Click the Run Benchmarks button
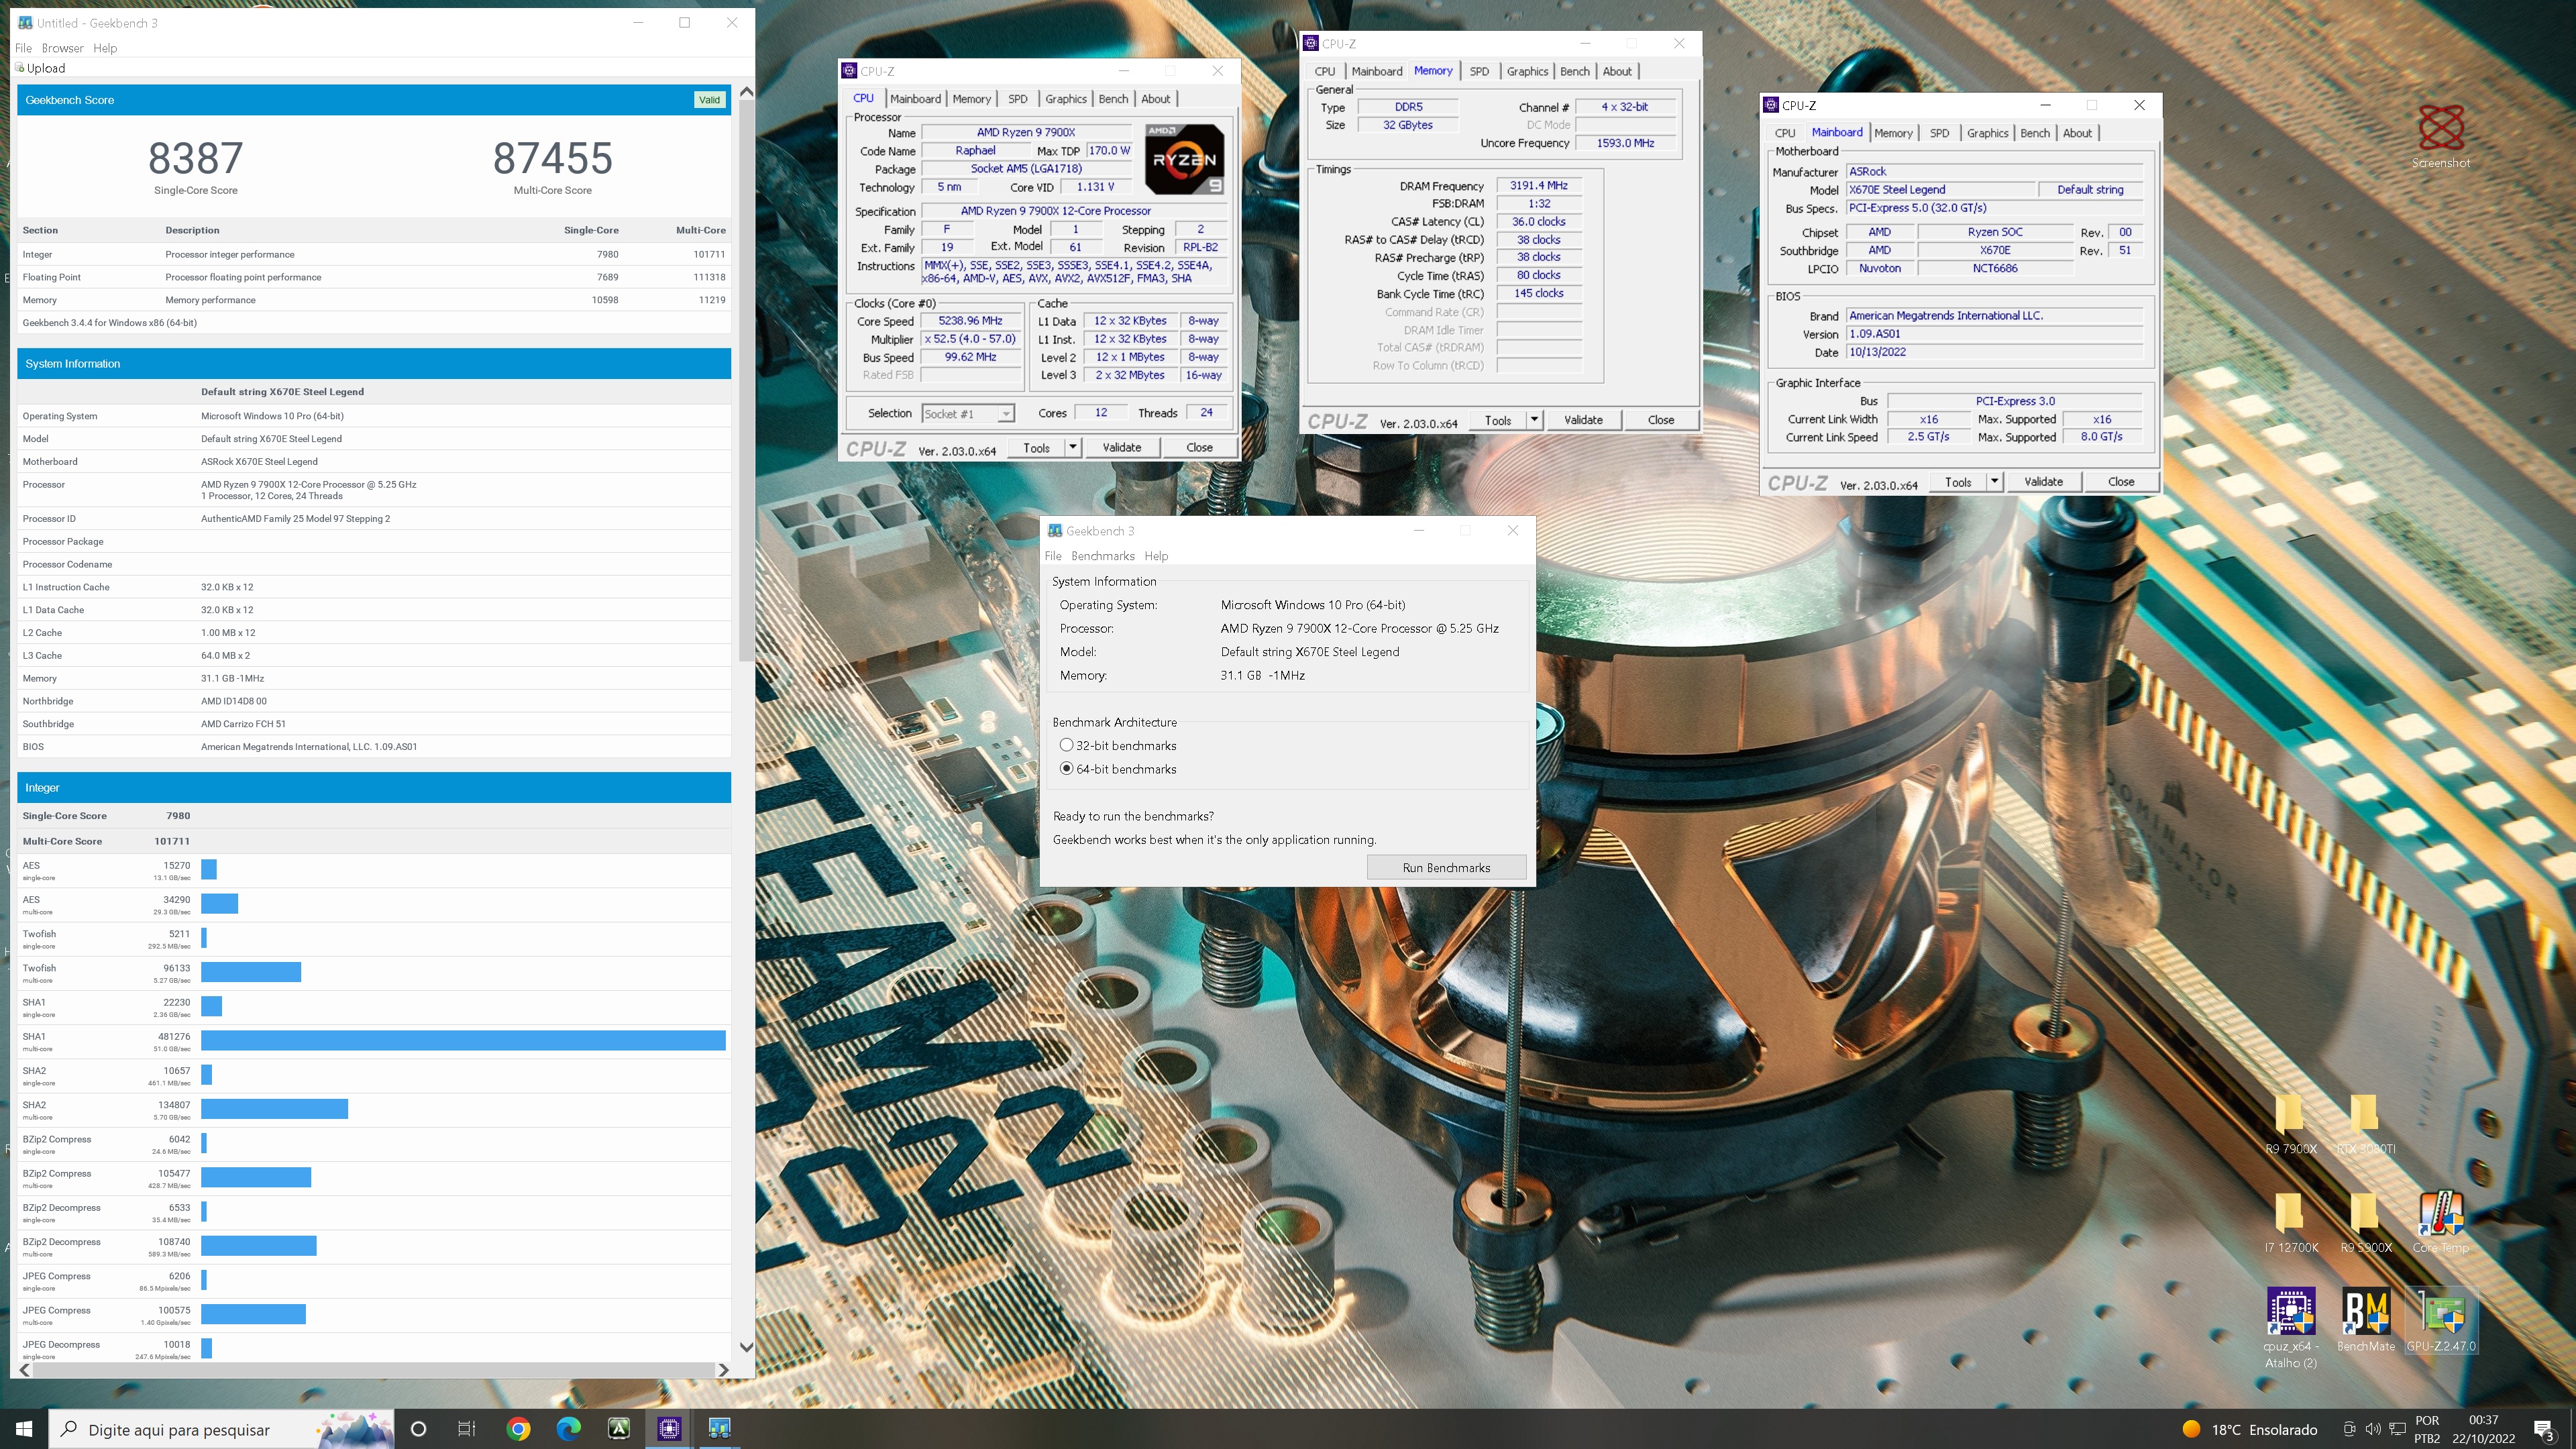 click(x=1446, y=867)
